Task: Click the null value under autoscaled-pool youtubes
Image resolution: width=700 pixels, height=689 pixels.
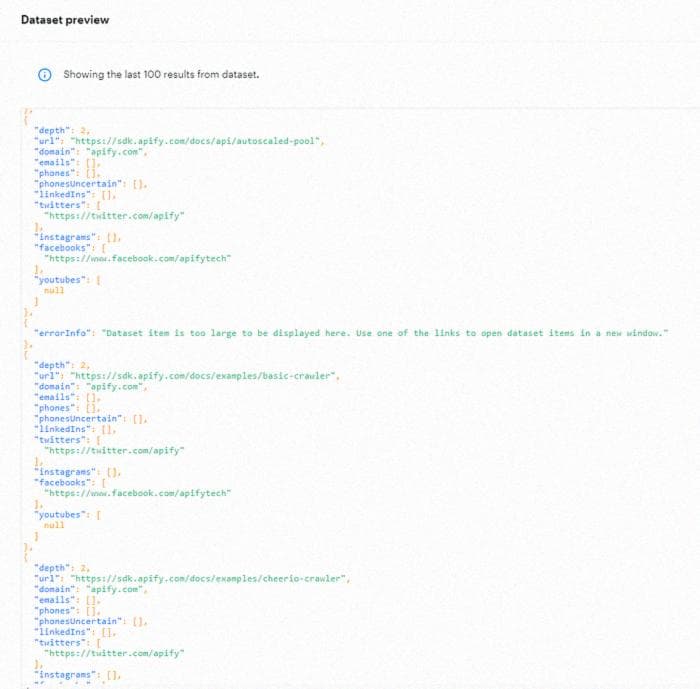Action: [54, 291]
